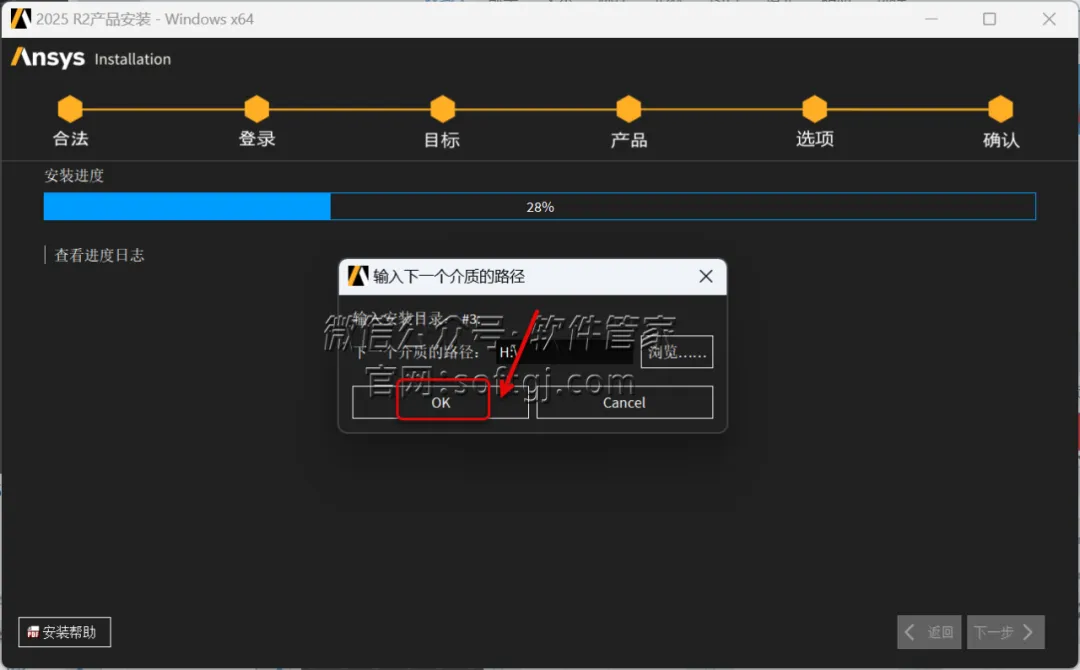Click the Ansys icon in the window title bar
Viewport: 1080px width, 670px height.
(x=20, y=19)
